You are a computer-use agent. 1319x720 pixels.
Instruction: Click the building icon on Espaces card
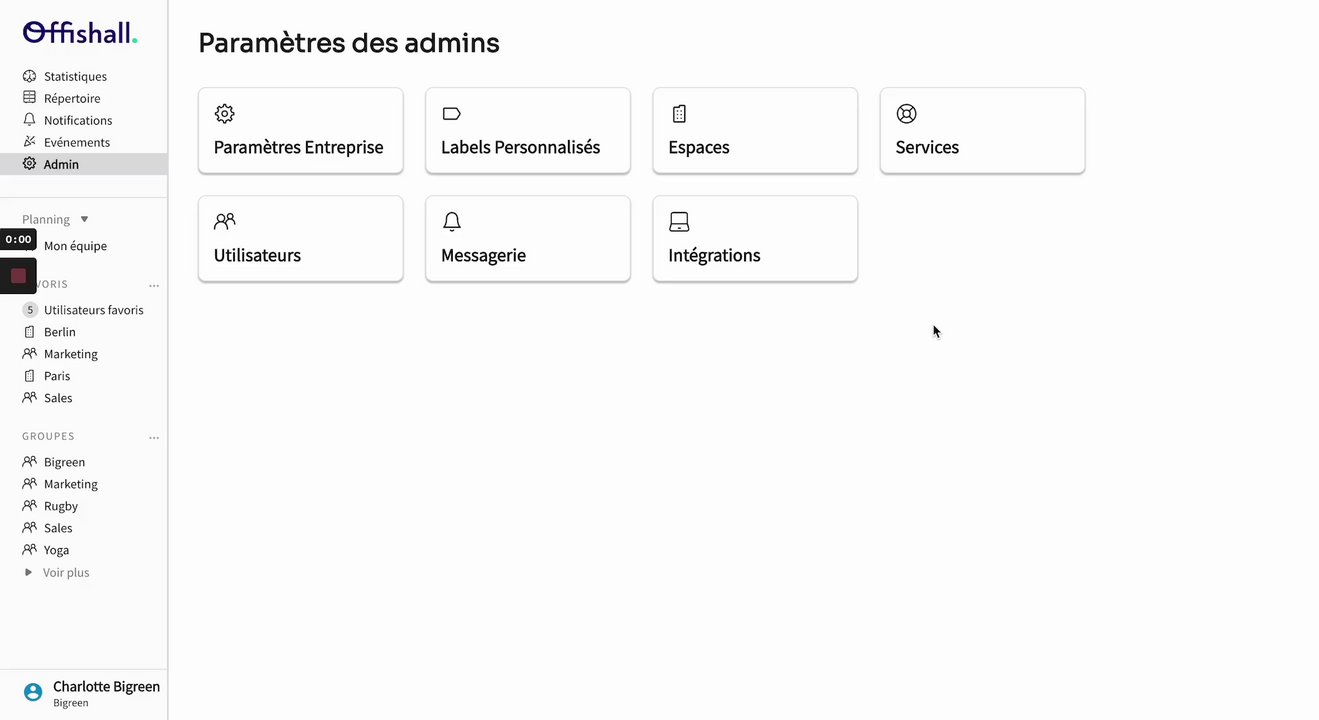tap(679, 114)
